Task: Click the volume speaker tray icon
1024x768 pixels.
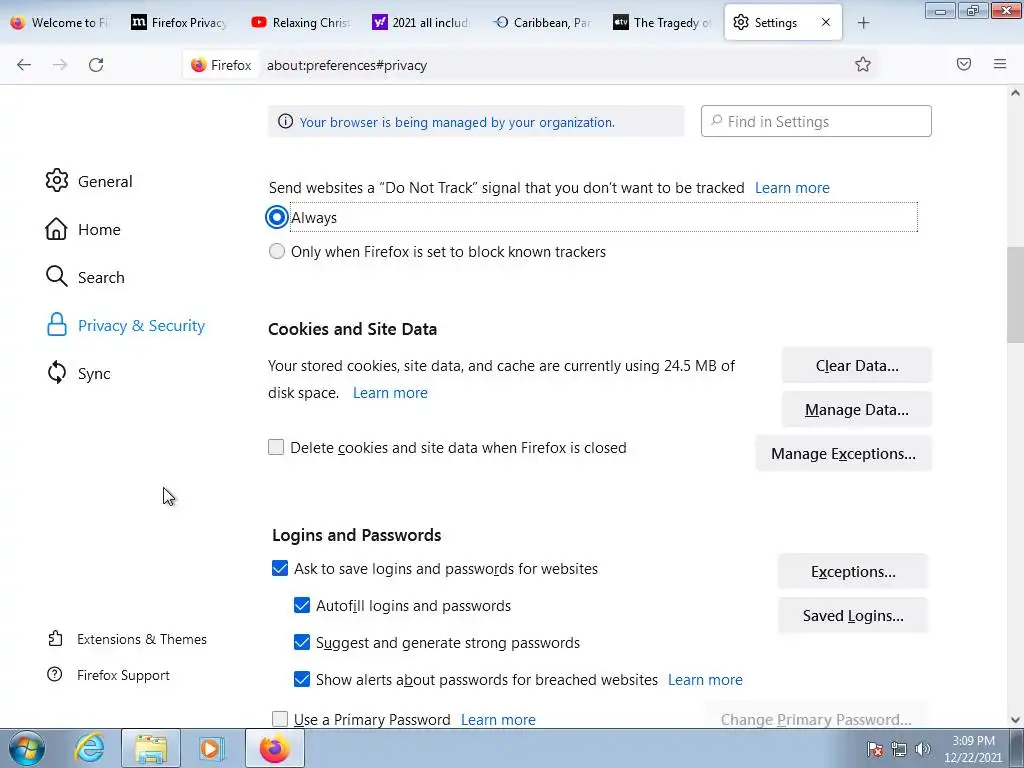Action: tap(922, 749)
